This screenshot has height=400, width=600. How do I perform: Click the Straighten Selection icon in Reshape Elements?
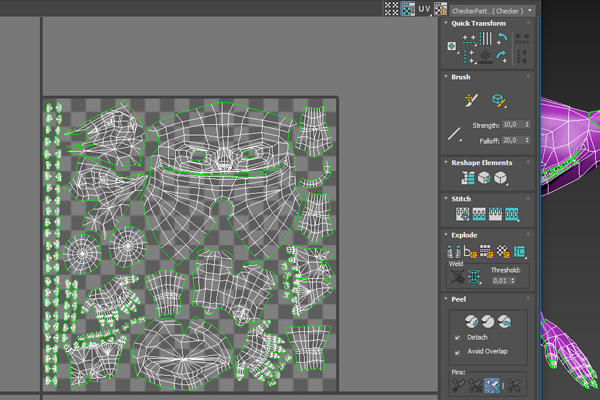(x=468, y=178)
